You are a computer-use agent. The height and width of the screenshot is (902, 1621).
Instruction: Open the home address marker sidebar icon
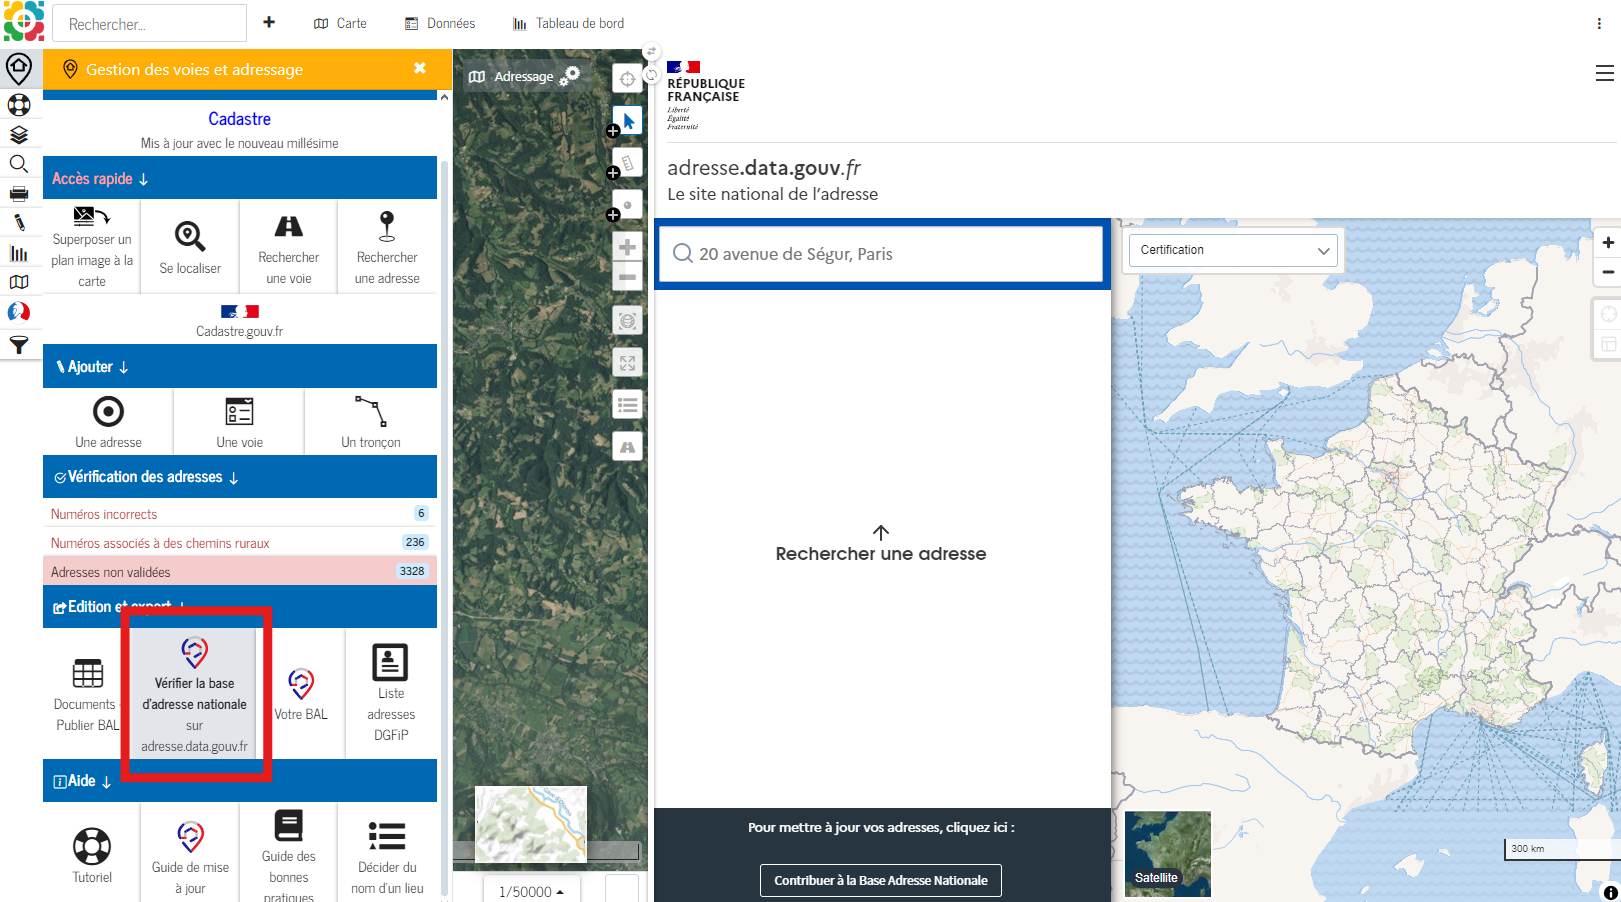click(x=19, y=69)
